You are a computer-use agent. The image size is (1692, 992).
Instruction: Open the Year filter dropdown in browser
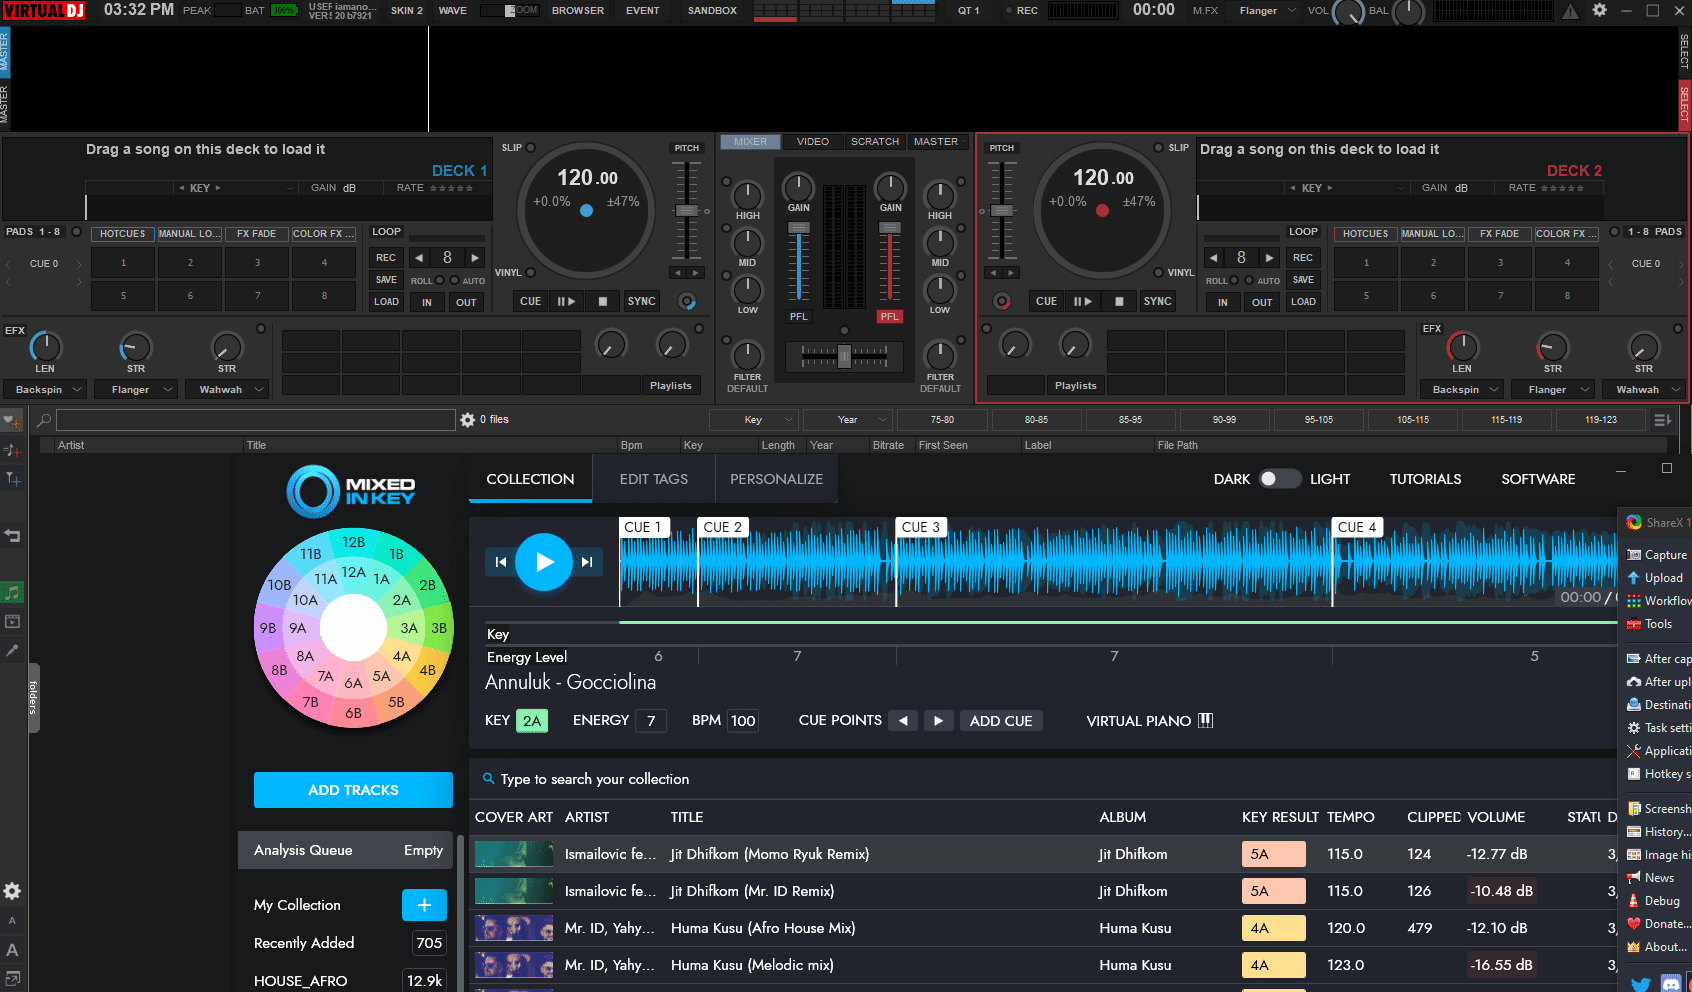tap(849, 420)
